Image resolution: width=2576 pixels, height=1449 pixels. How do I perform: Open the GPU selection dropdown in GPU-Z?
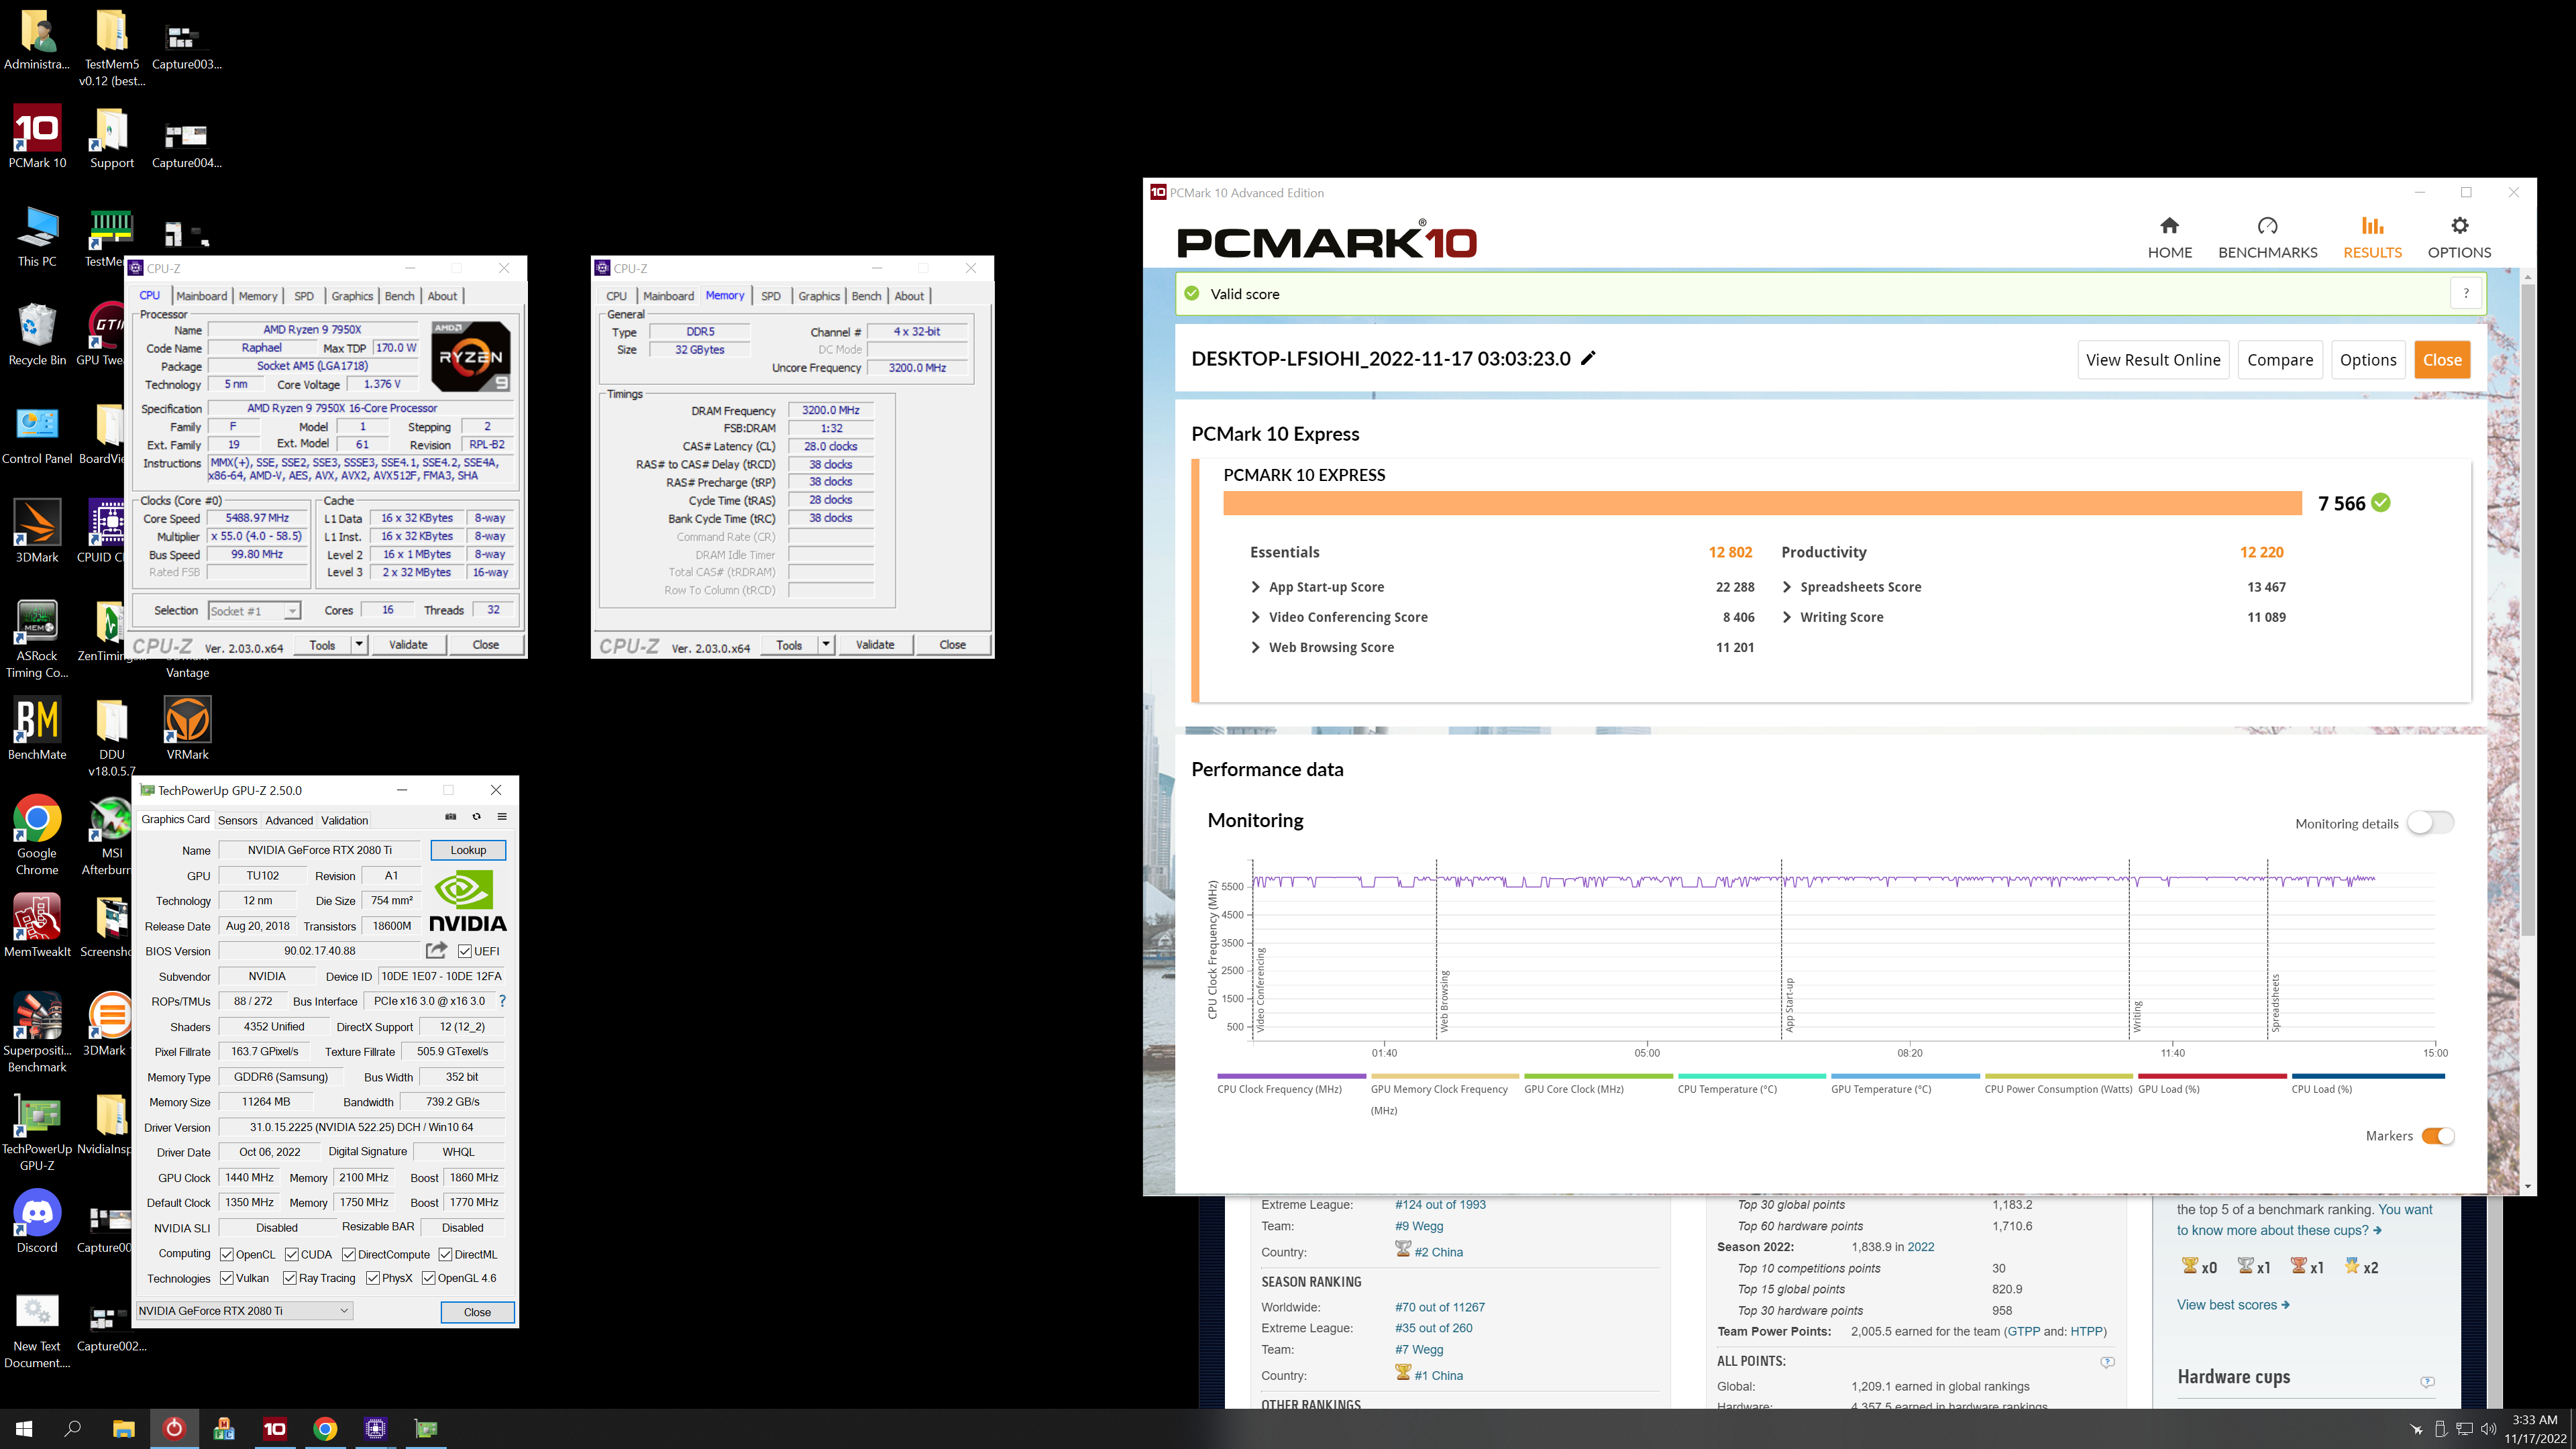tap(244, 1311)
